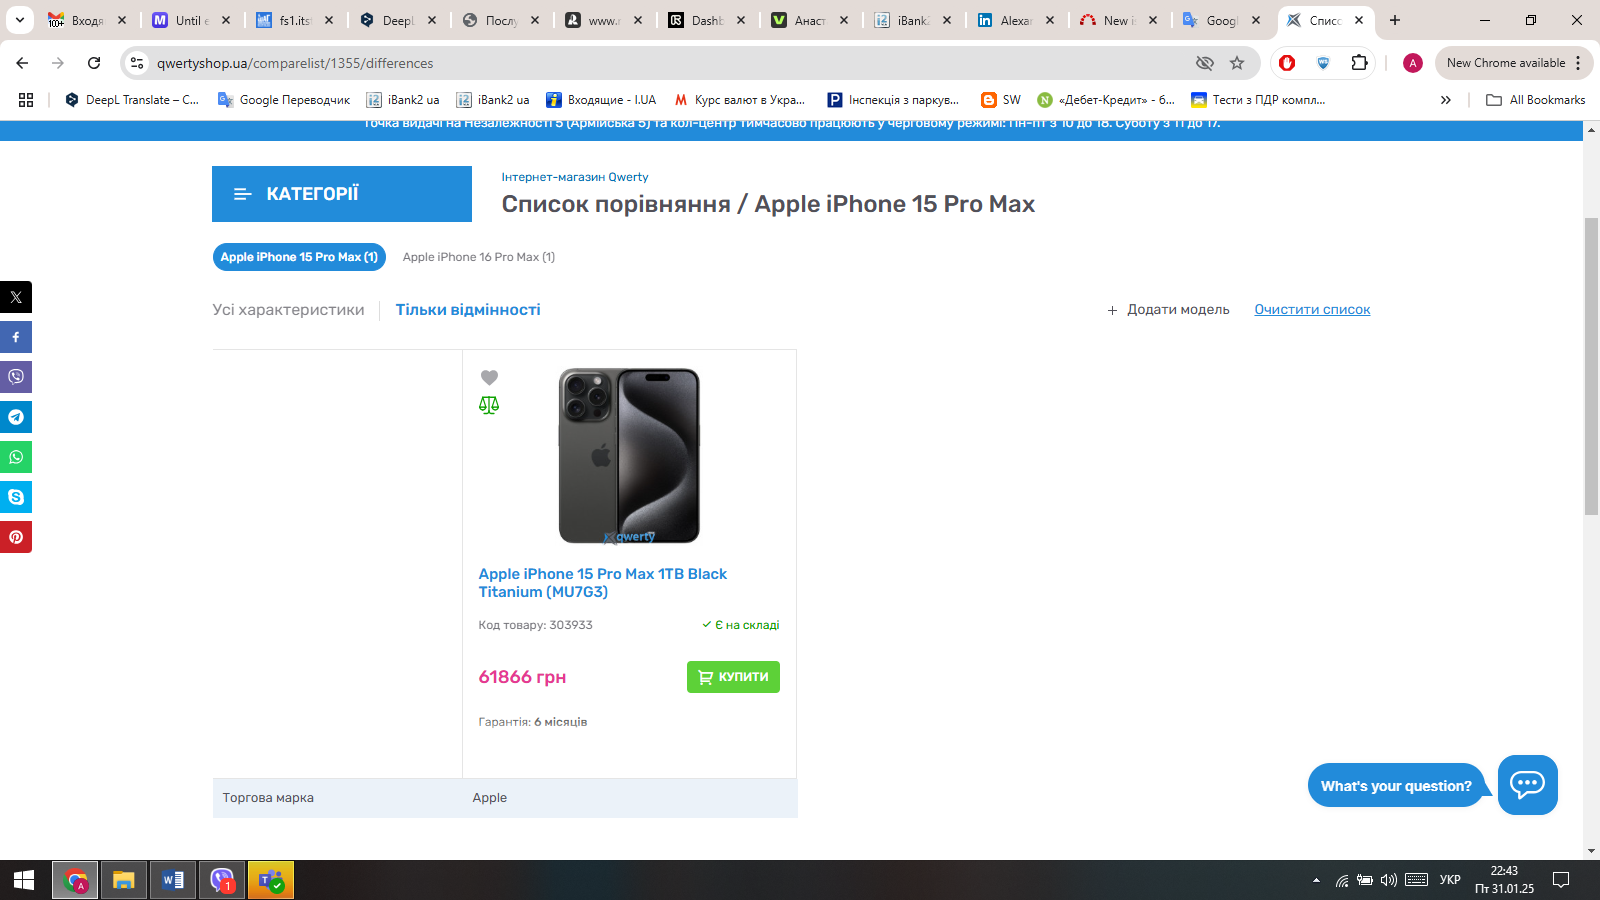Open iPhone 15 Pro Max product image

pos(629,456)
